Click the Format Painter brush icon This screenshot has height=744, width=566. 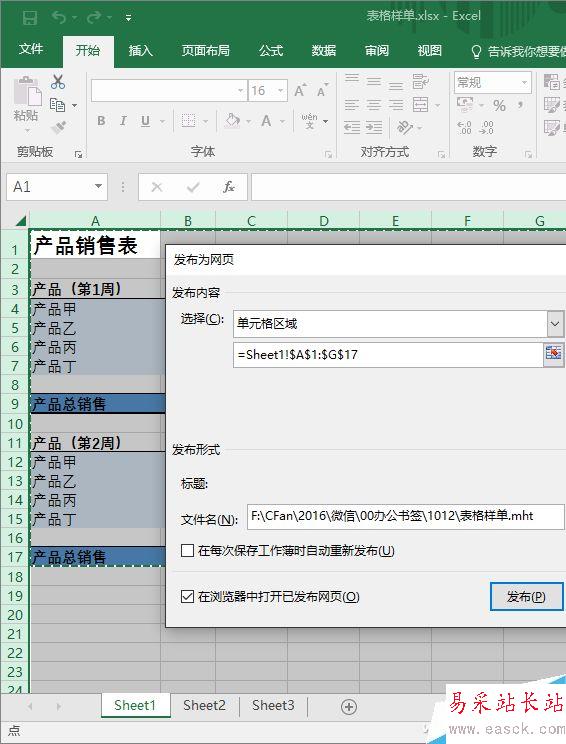(x=58, y=127)
